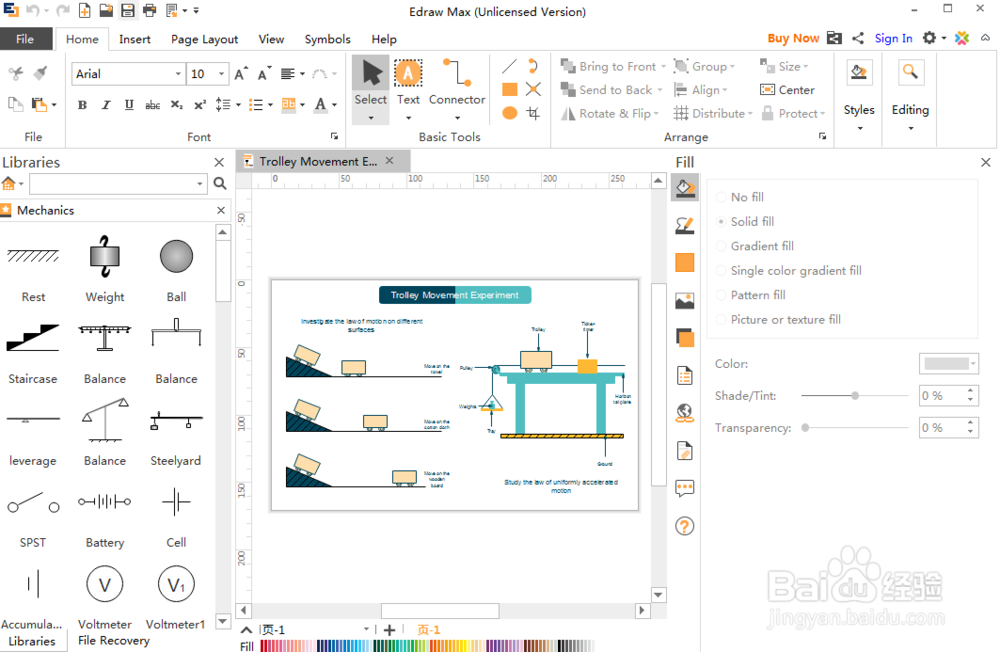Close the Trolley Movement document tab
Viewport: 1000px width, 652px height.
390,161
